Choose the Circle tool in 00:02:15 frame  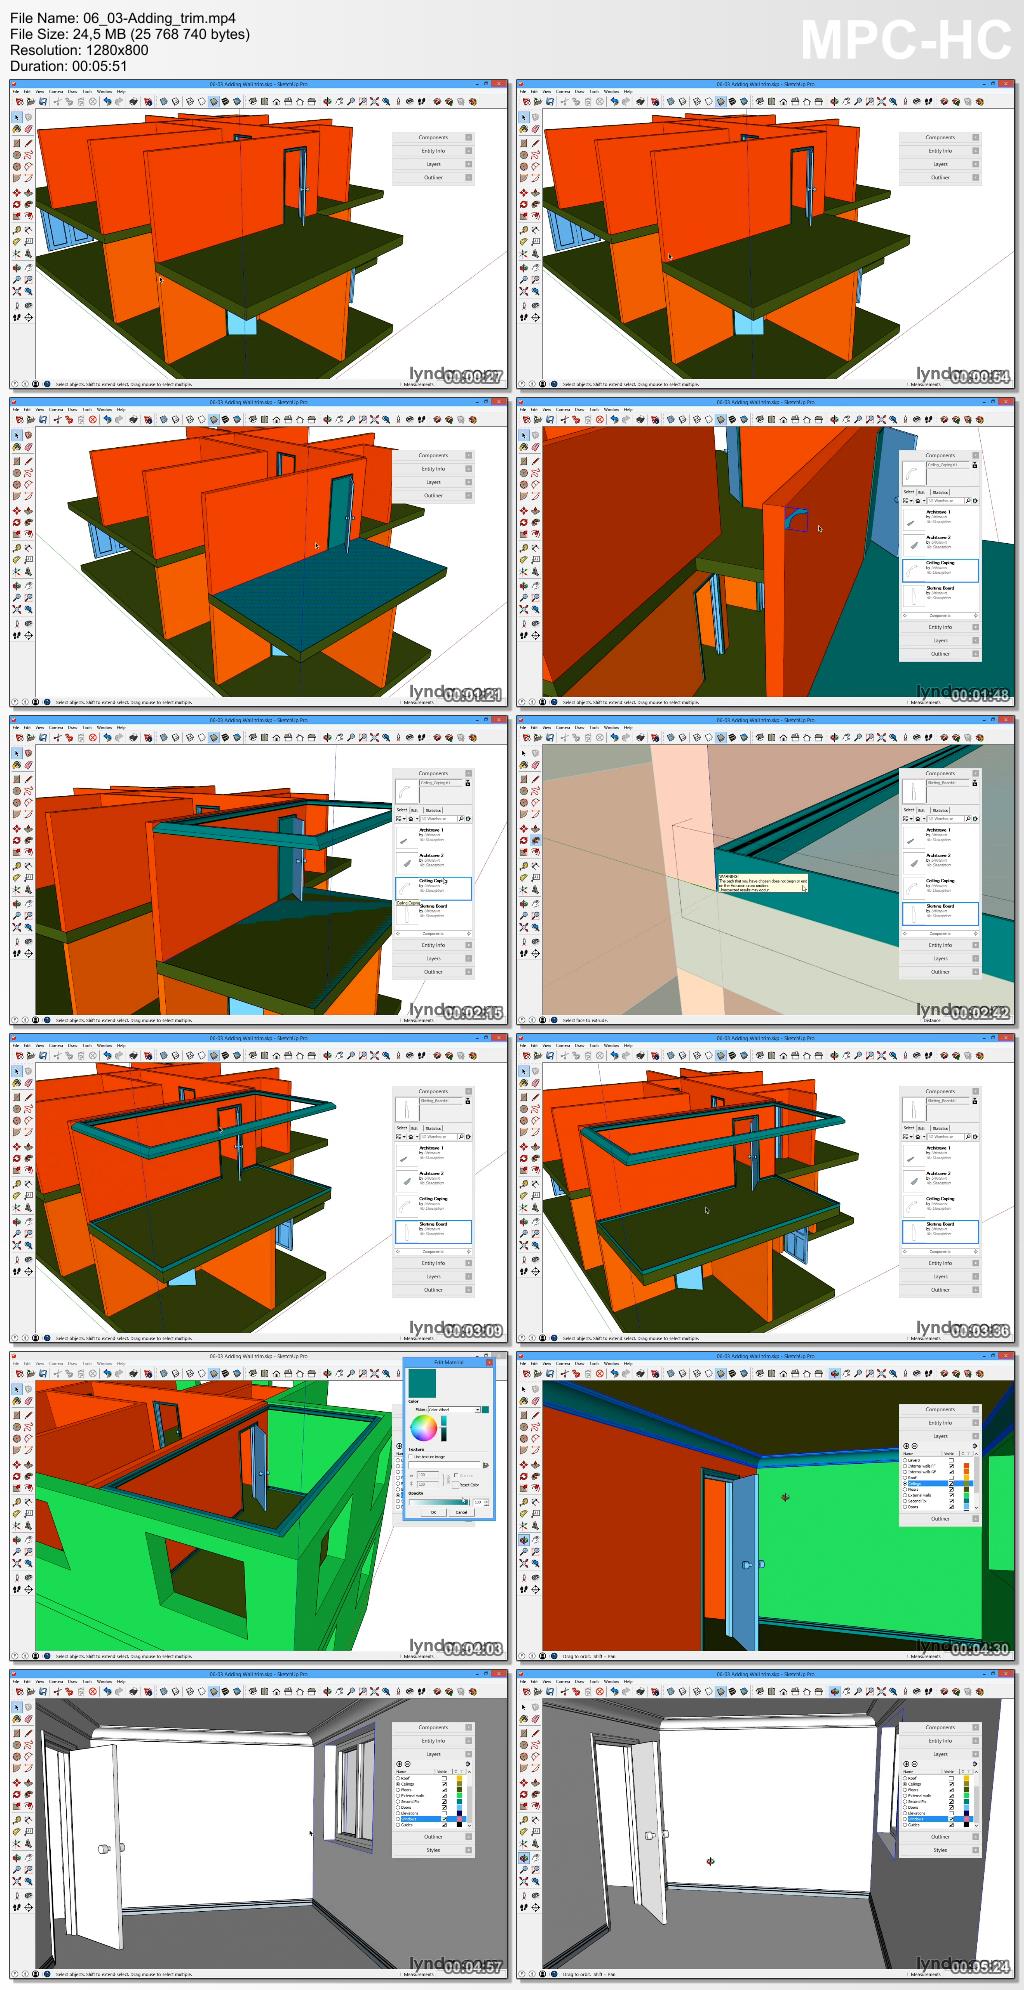pyautogui.click(x=17, y=790)
